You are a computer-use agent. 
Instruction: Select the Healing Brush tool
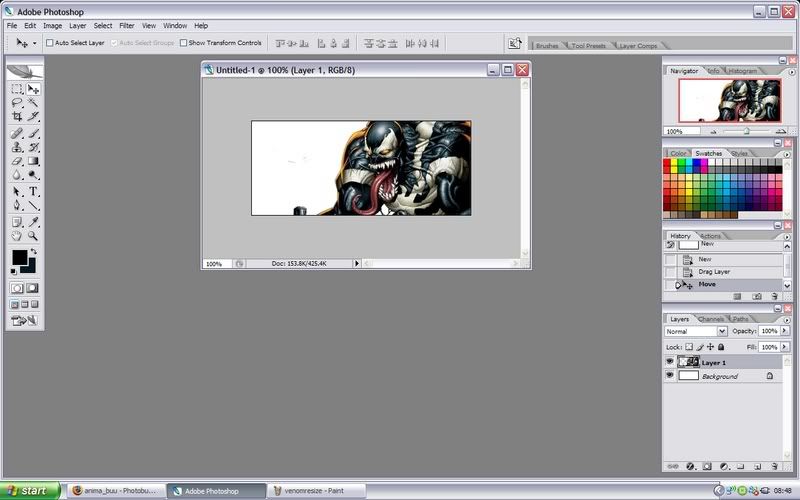17,134
